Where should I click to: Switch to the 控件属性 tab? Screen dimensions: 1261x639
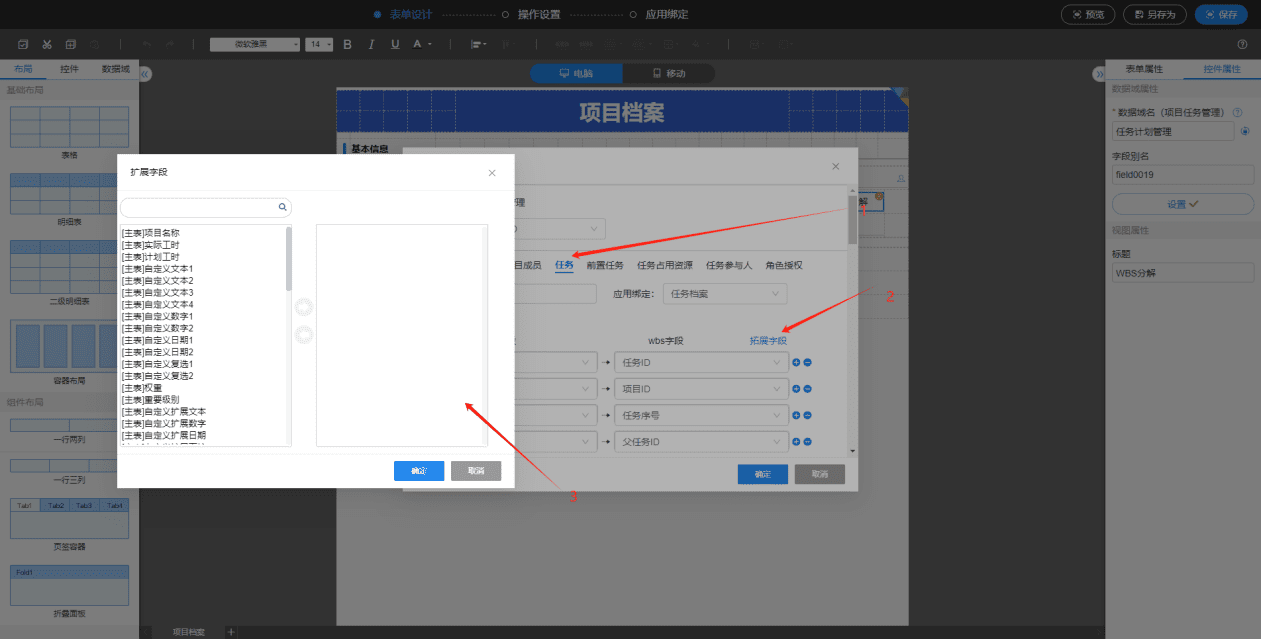(1222, 69)
